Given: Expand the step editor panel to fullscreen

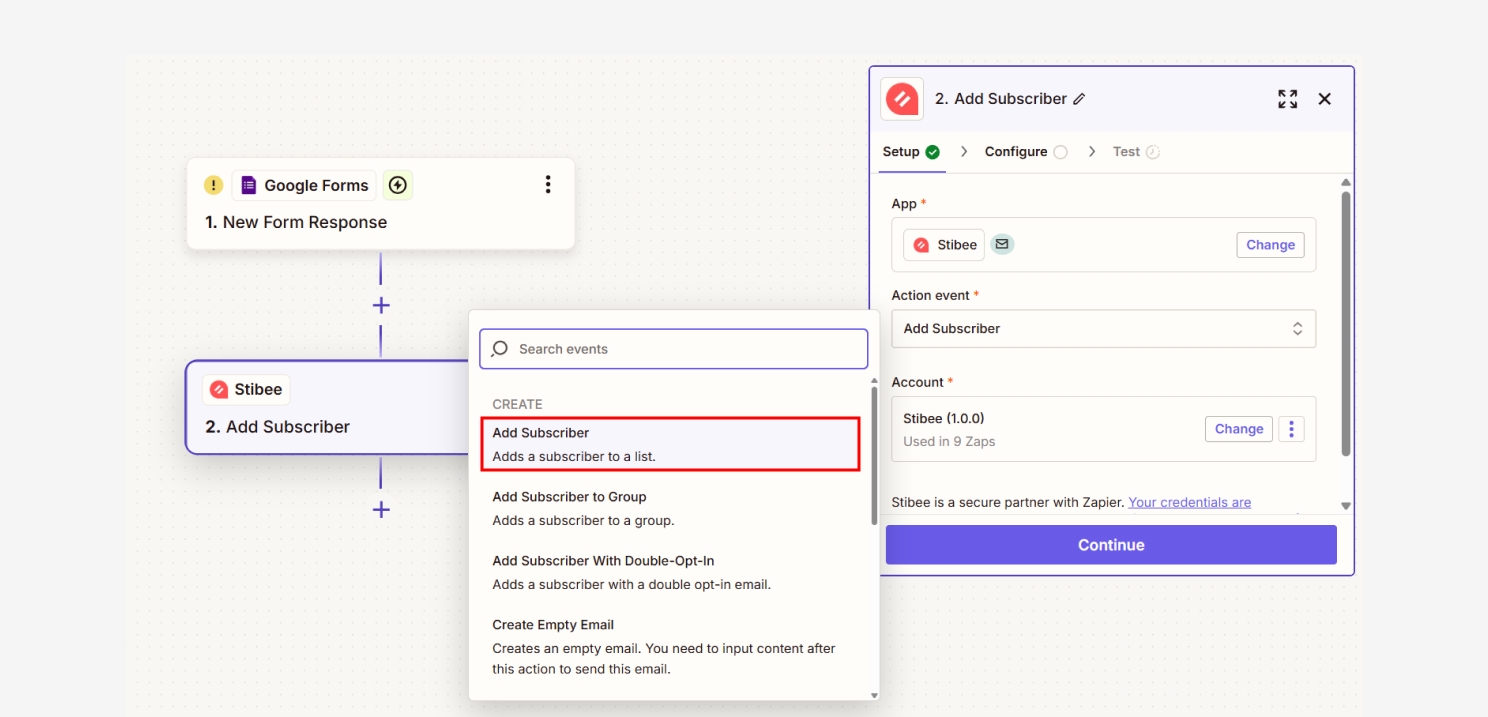Looking at the screenshot, I should pyautogui.click(x=1287, y=99).
